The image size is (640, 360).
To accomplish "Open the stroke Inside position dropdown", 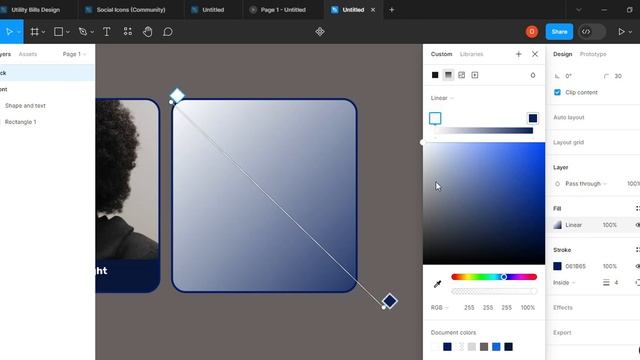I will [564, 282].
